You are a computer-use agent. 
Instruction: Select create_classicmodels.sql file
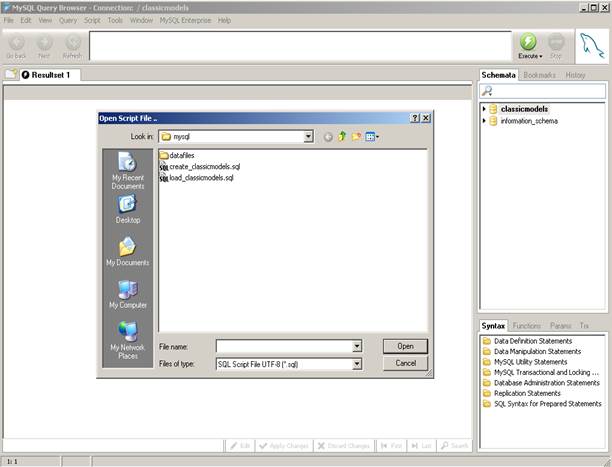coord(200,167)
